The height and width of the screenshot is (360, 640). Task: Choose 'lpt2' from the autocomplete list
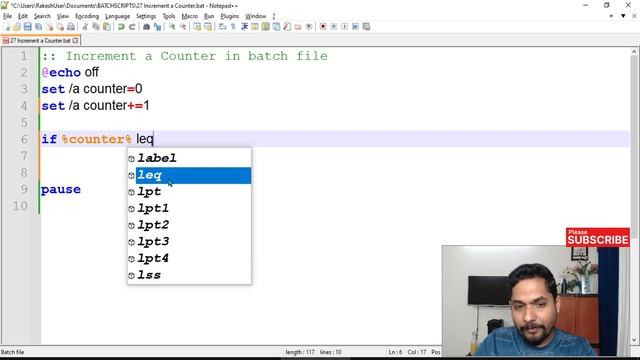[189, 225]
